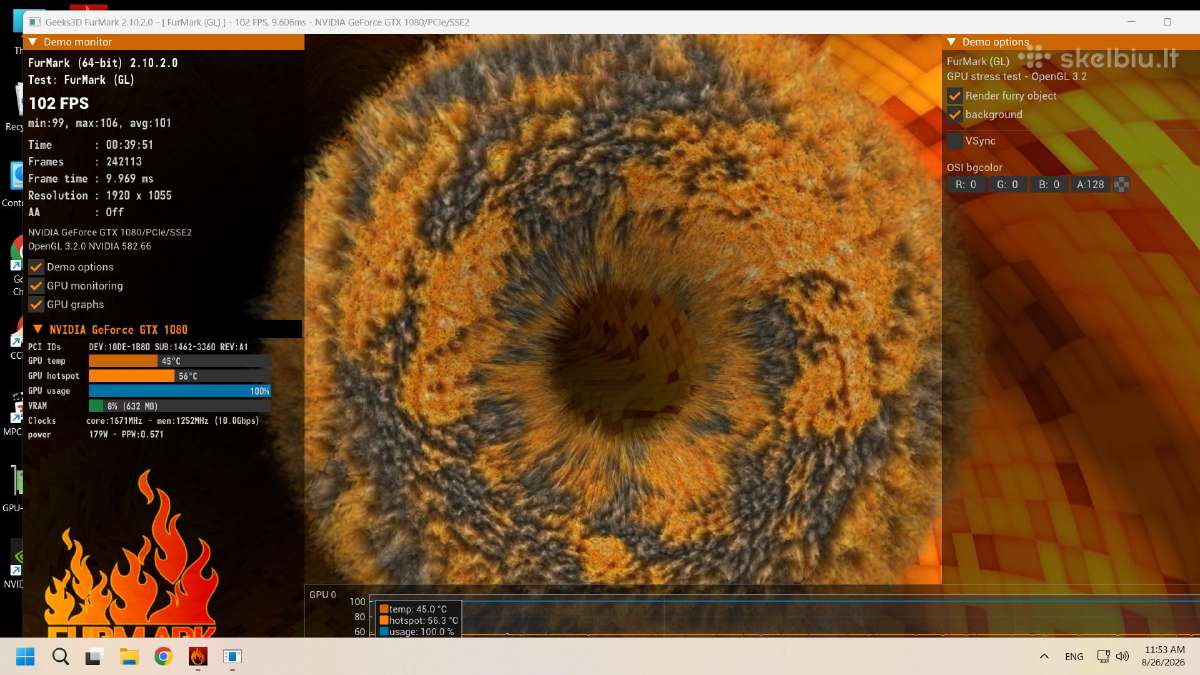Click the GPU hotspot 56°C bar

180,376
